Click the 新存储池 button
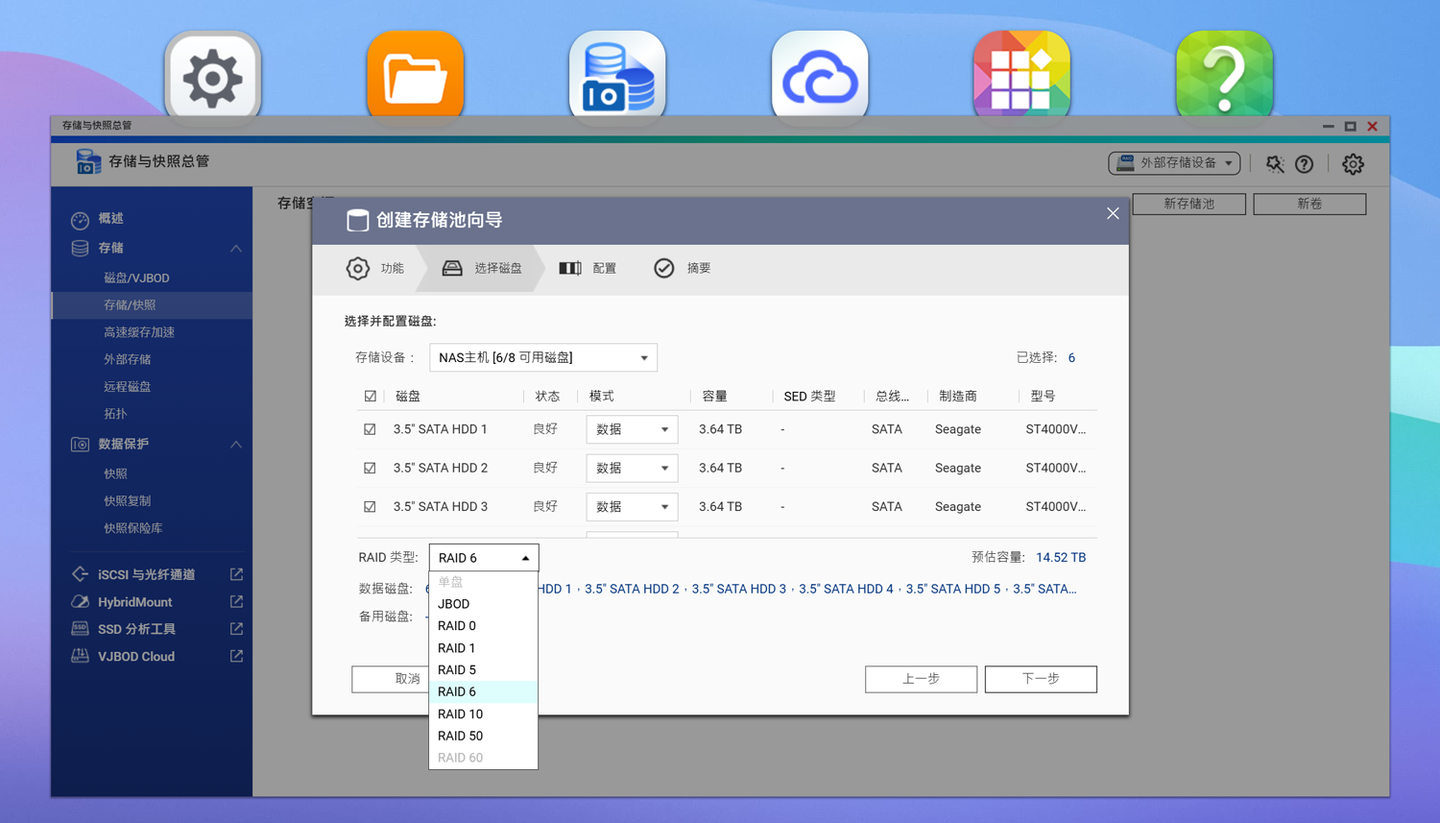The width and height of the screenshot is (1440, 823). [1189, 204]
